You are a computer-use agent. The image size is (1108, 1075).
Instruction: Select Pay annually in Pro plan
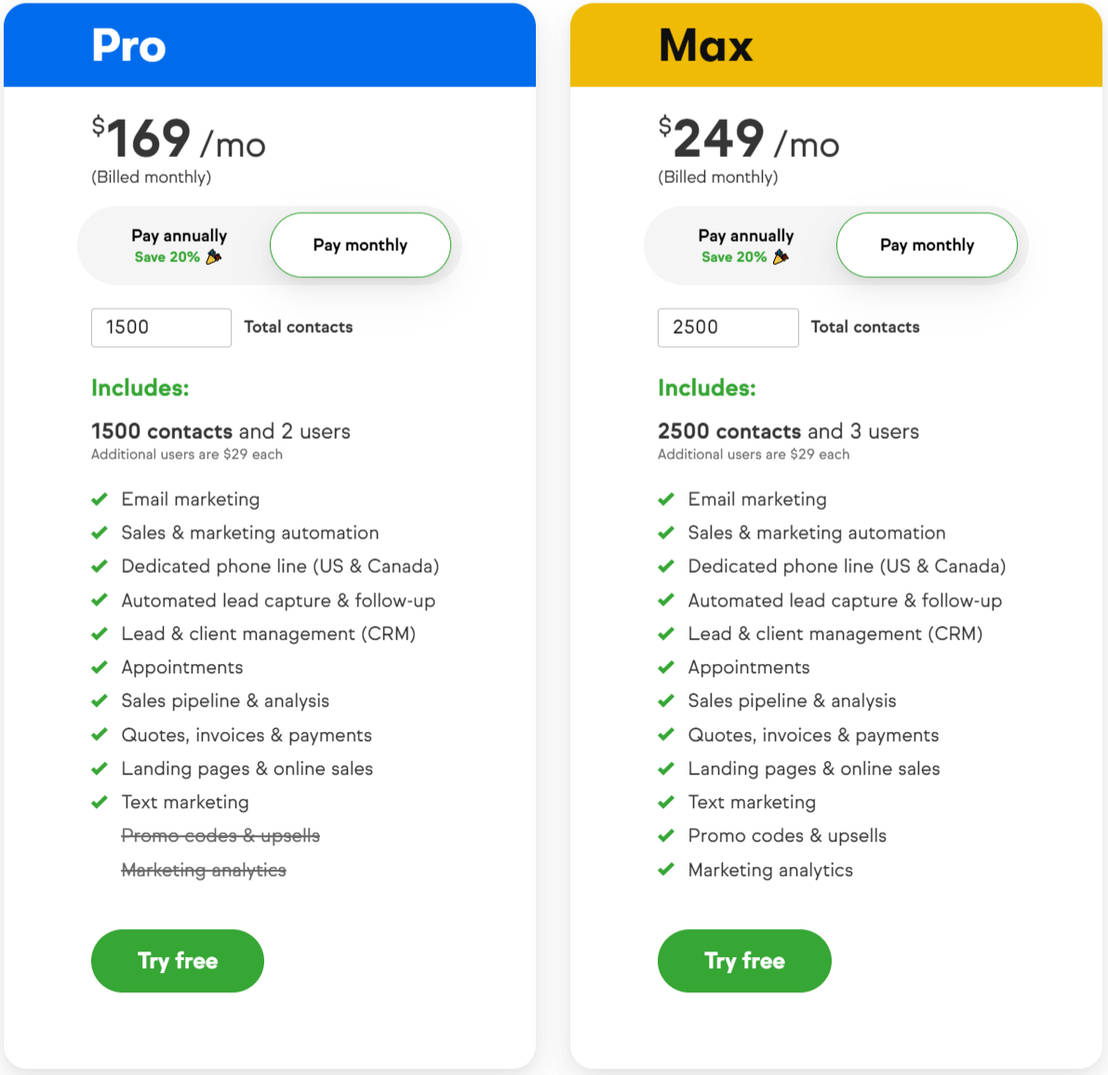[179, 245]
